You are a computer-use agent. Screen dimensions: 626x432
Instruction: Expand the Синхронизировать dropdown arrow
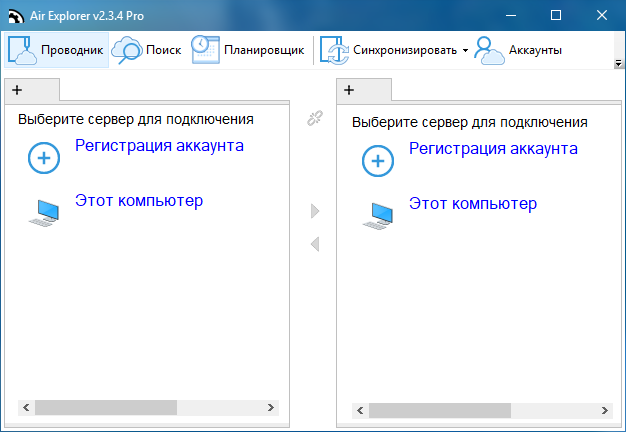pyautogui.click(x=465, y=50)
